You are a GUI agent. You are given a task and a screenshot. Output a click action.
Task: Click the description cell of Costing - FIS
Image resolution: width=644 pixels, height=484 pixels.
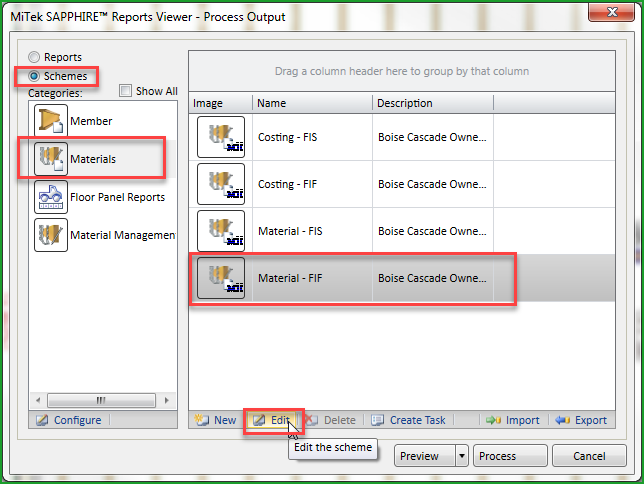pos(432,137)
